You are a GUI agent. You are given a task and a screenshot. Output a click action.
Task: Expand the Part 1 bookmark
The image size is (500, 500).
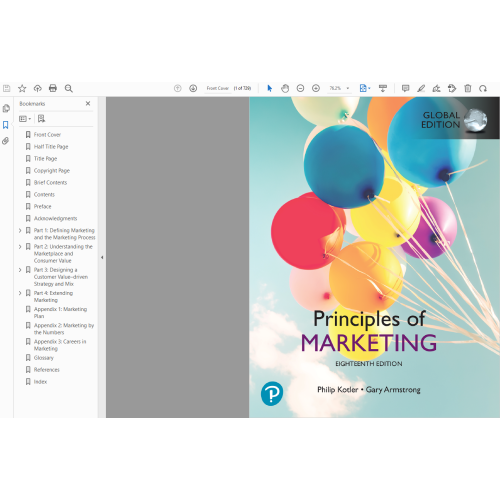[20, 230]
